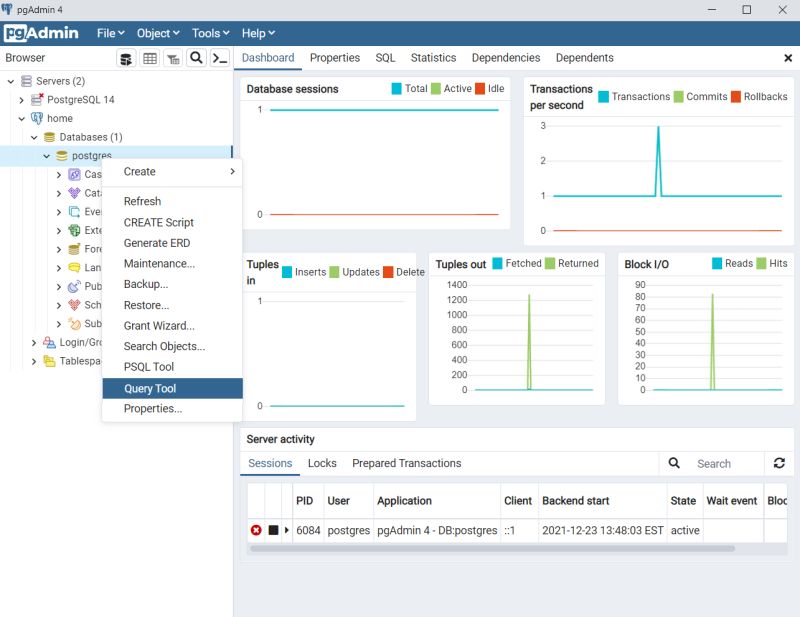Select Restore... from context menu
The height and width of the screenshot is (617, 800).
coord(172,305)
